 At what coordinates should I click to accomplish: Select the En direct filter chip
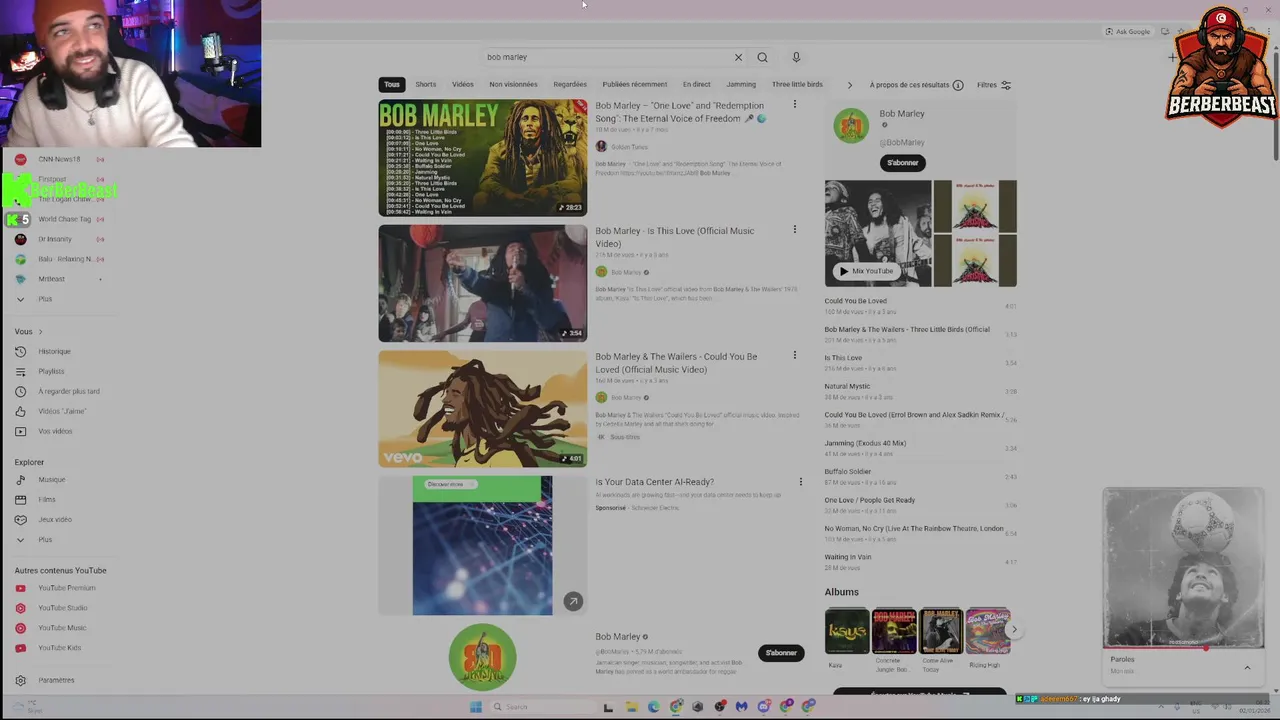697,85
